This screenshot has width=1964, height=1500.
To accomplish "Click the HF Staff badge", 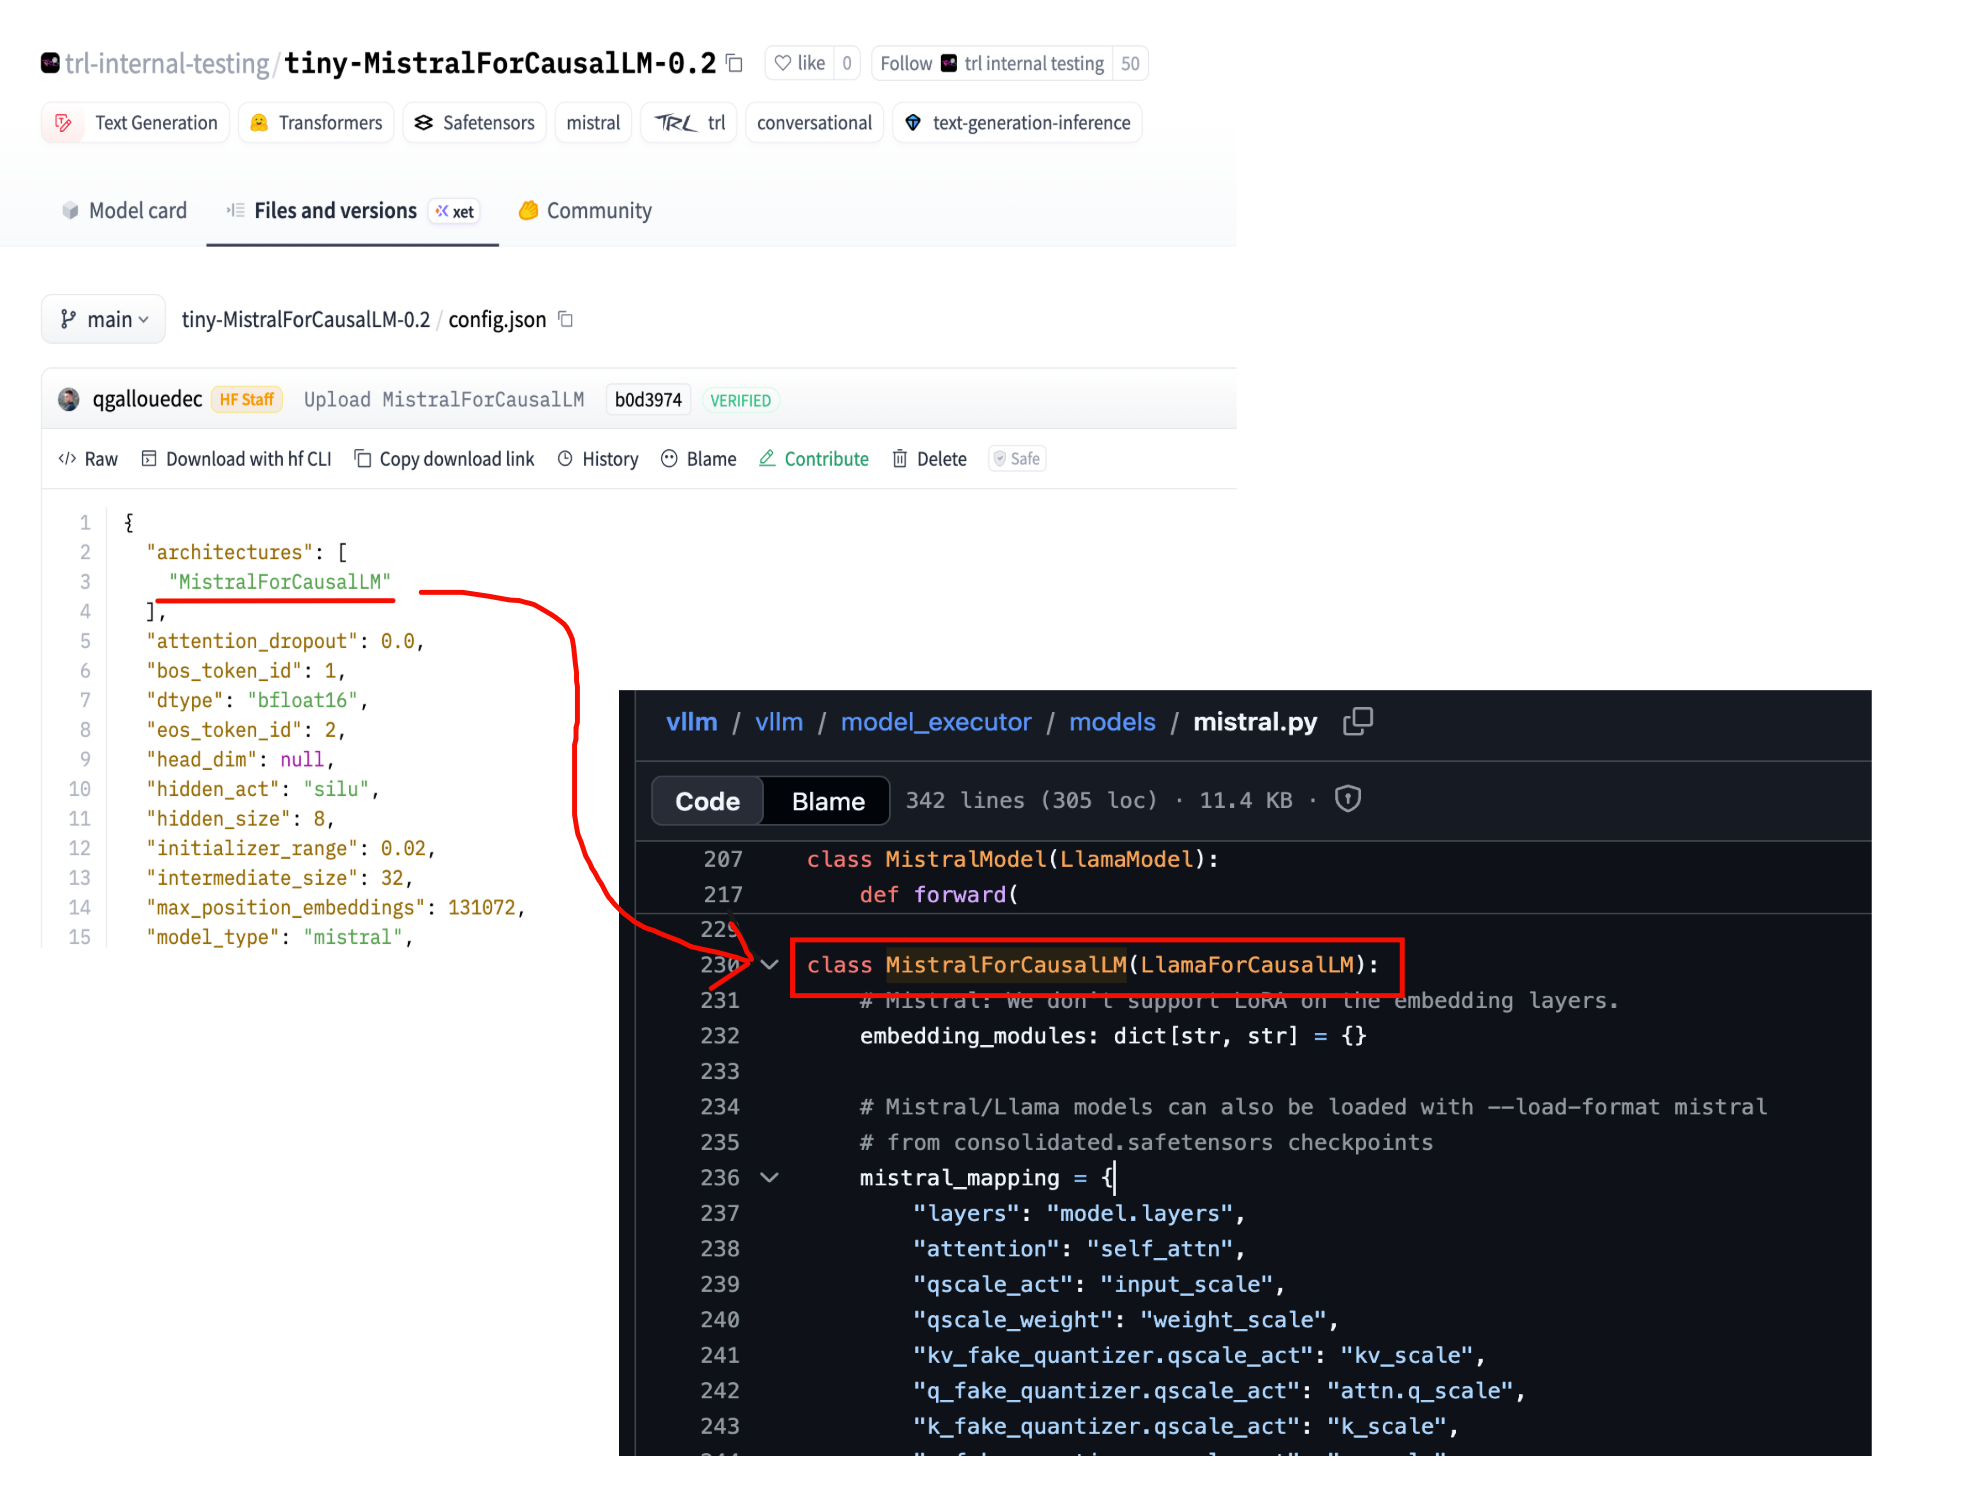I will click(x=246, y=400).
